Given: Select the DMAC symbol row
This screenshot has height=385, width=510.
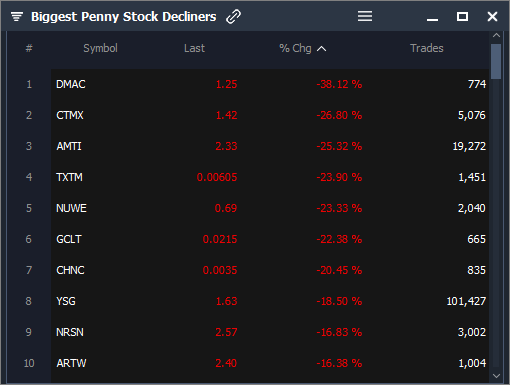Looking at the screenshot, I should tap(270, 84).
